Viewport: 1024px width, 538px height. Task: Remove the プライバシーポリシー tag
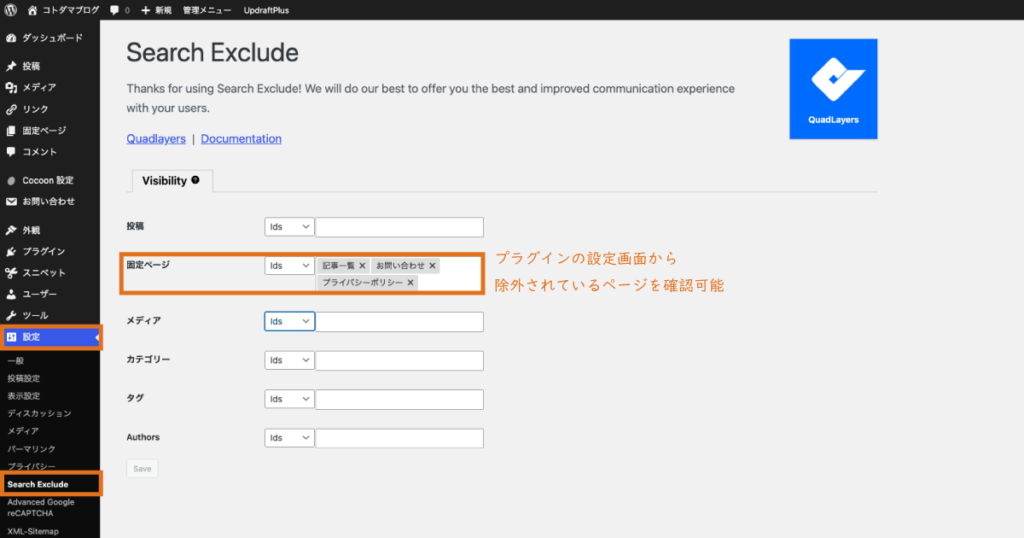[410, 283]
